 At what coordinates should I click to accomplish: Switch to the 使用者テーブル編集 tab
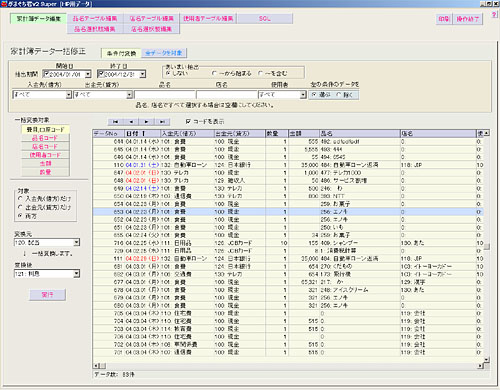tap(208, 19)
